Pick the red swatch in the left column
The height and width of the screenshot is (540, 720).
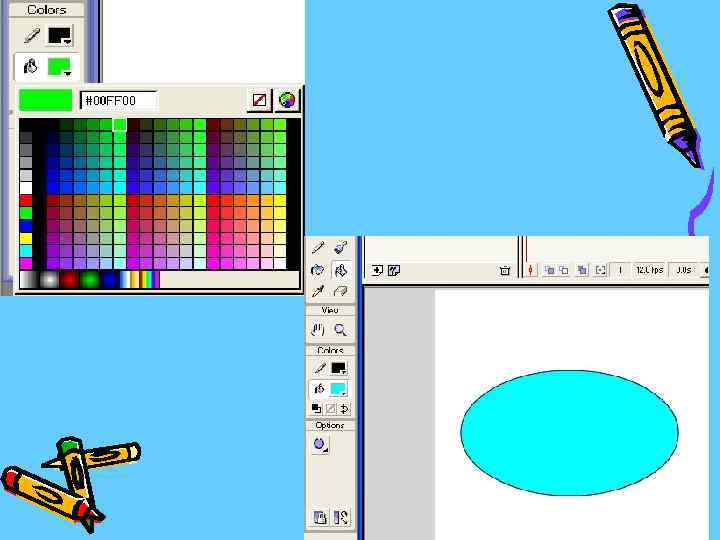(x=26, y=200)
